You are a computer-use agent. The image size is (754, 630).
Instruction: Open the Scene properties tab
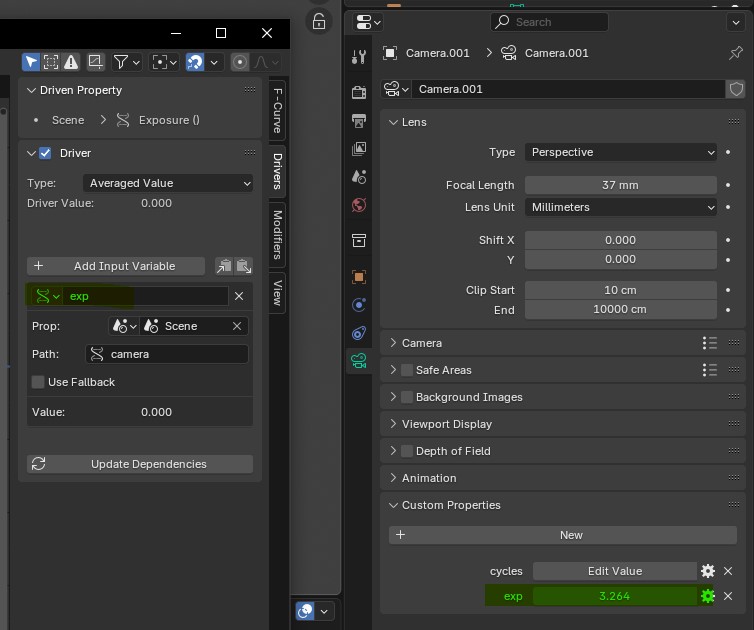tap(359, 177)
